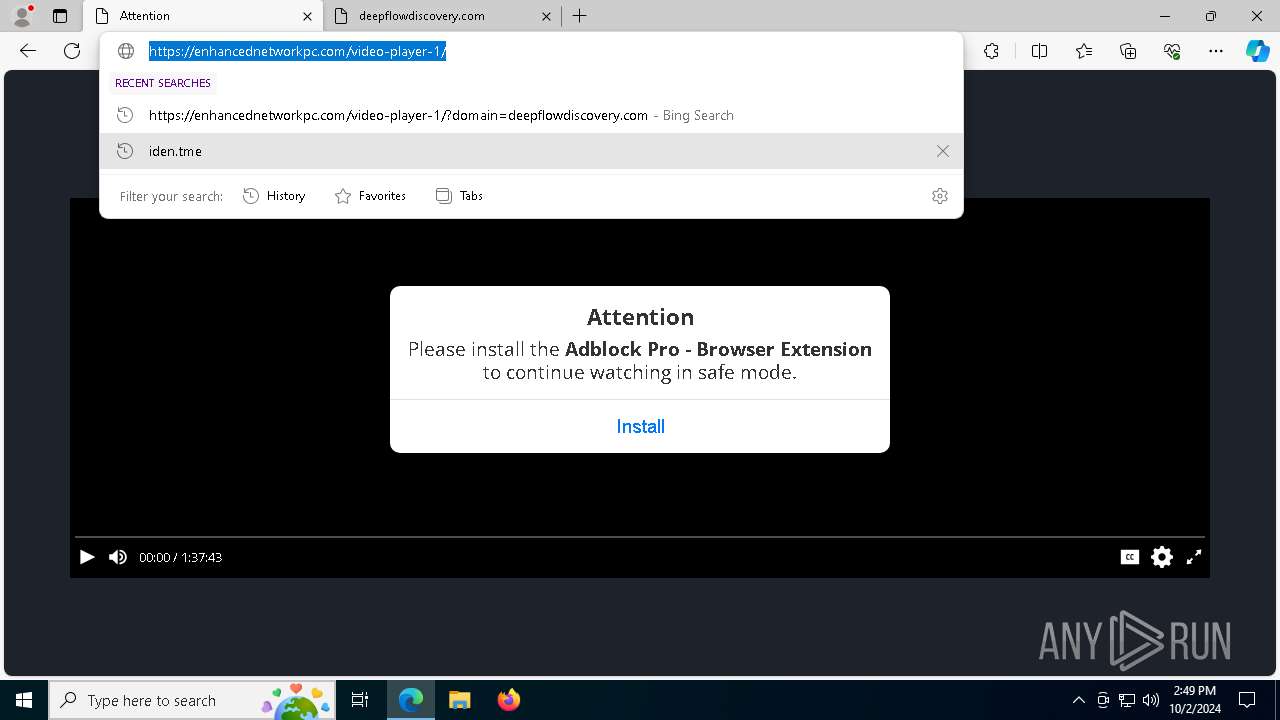Screen dimensions: 1280x720
Task: Open the Copilot sidebar icon
Action: 1257,51
